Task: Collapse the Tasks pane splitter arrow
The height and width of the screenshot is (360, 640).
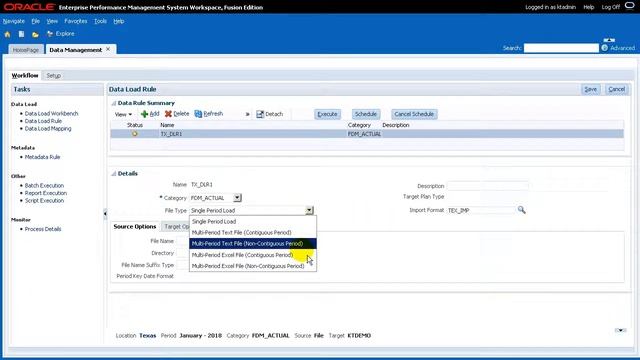Action: 105,213
